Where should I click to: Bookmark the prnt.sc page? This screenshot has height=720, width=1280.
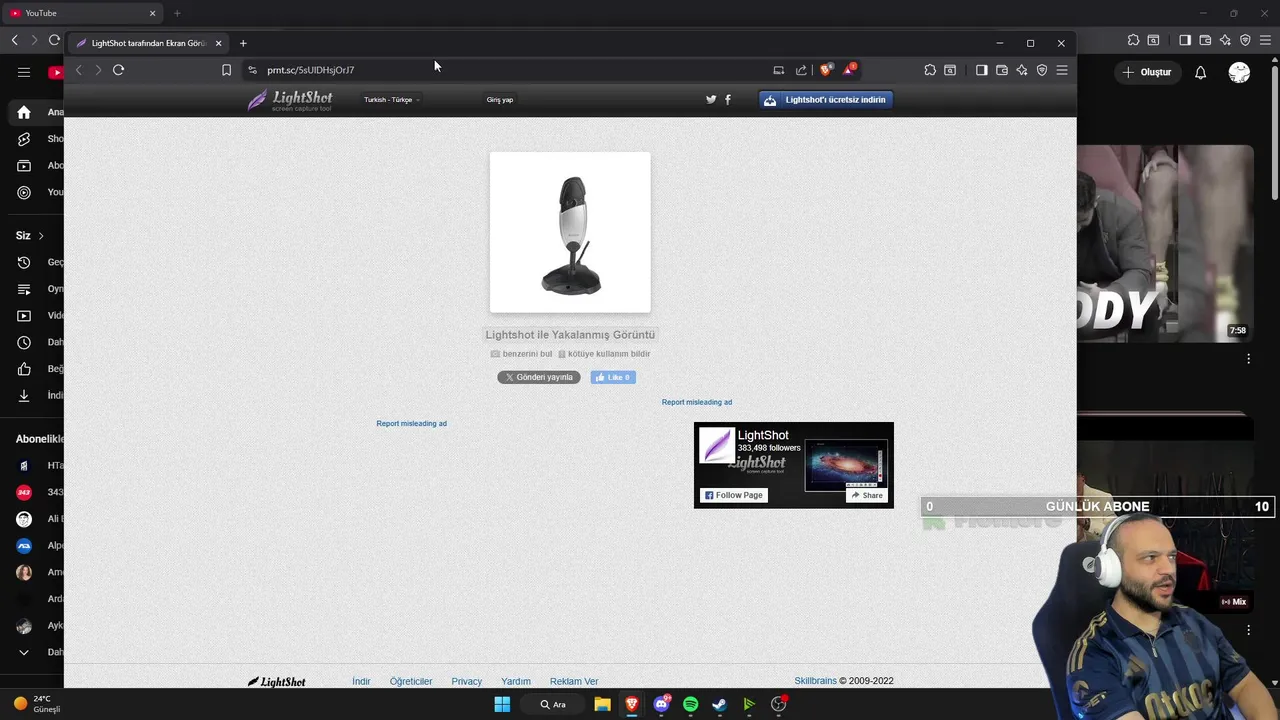(226, 70)
